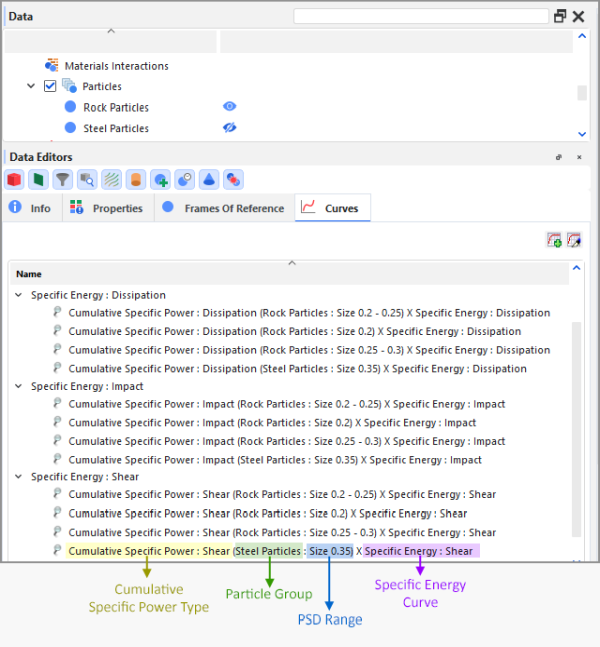
Task: Click the Name column header
Action: 30,274
